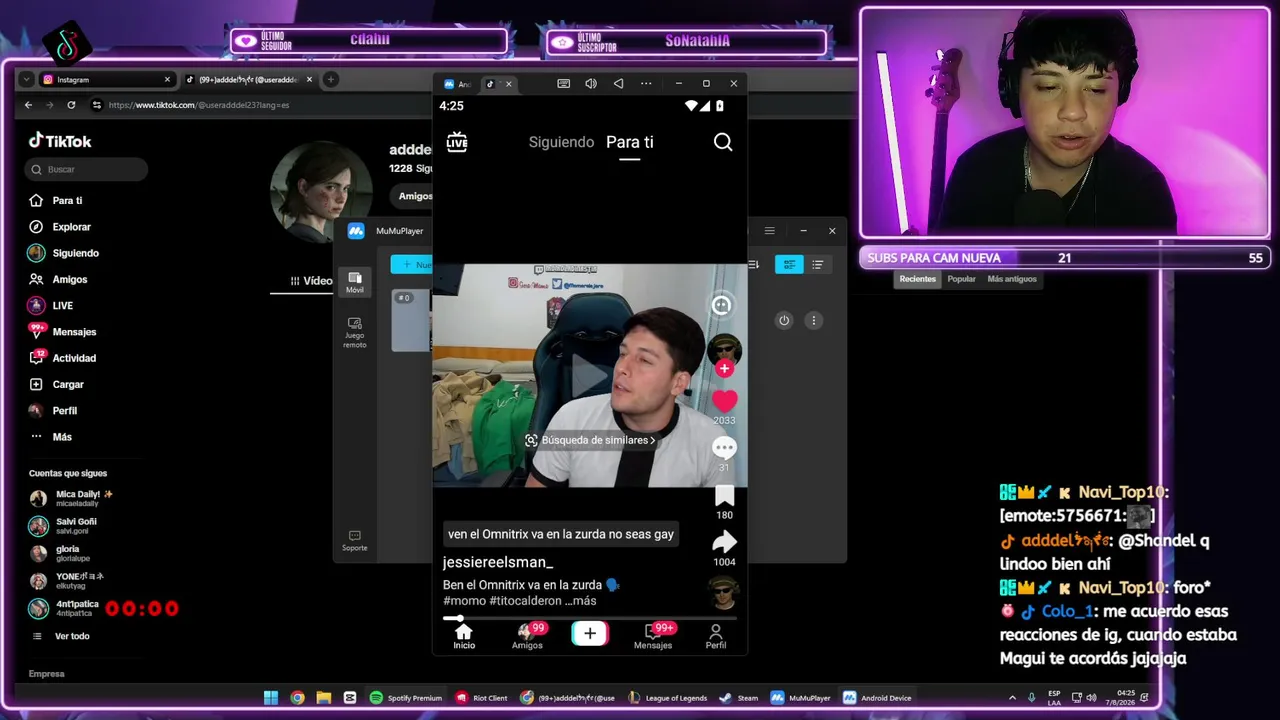1280x720 pixels.
Task: Go back in the browser window
Action: [x=28, y=105]
